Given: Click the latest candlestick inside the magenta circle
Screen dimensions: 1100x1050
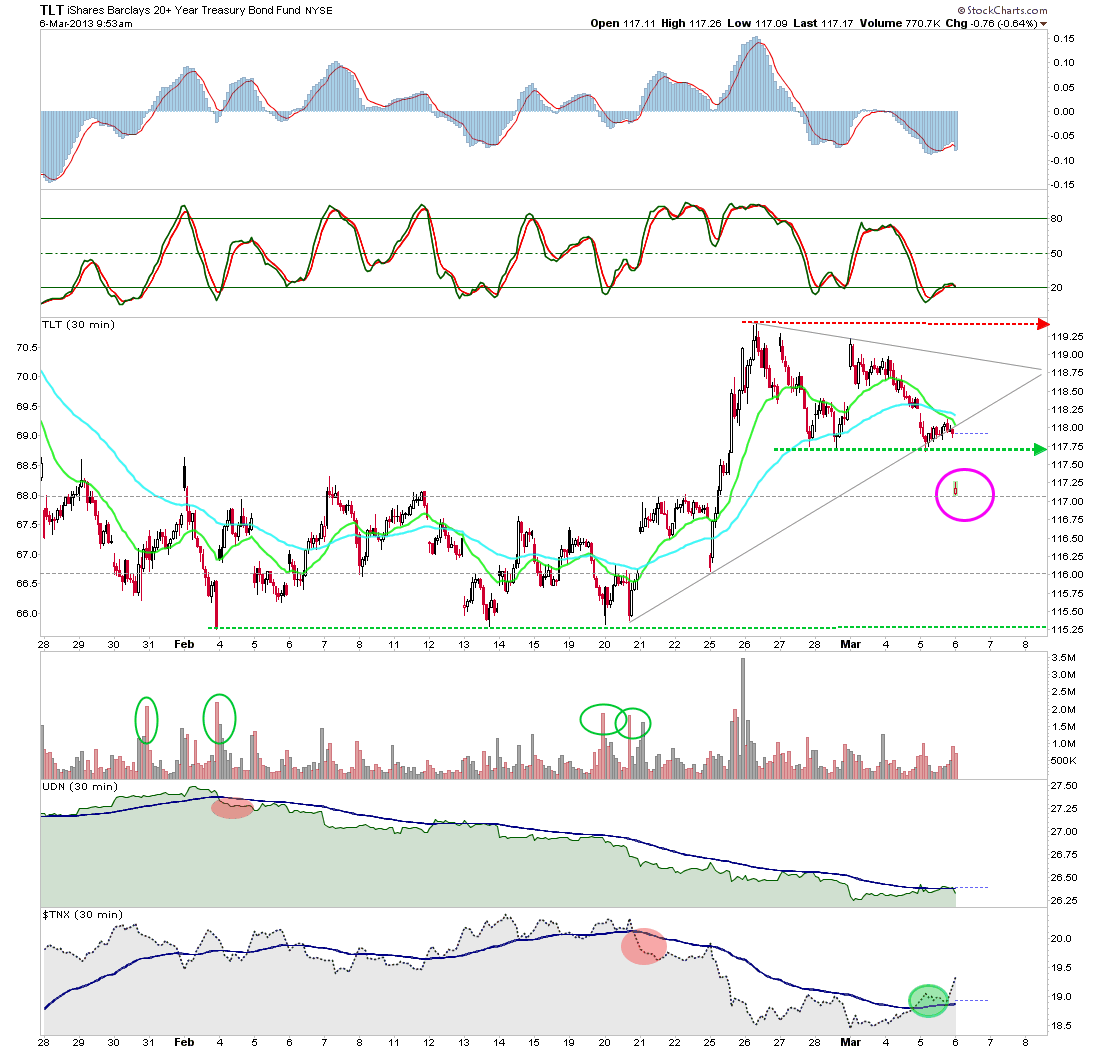Looking at the screenshot, I should point(955,489).
